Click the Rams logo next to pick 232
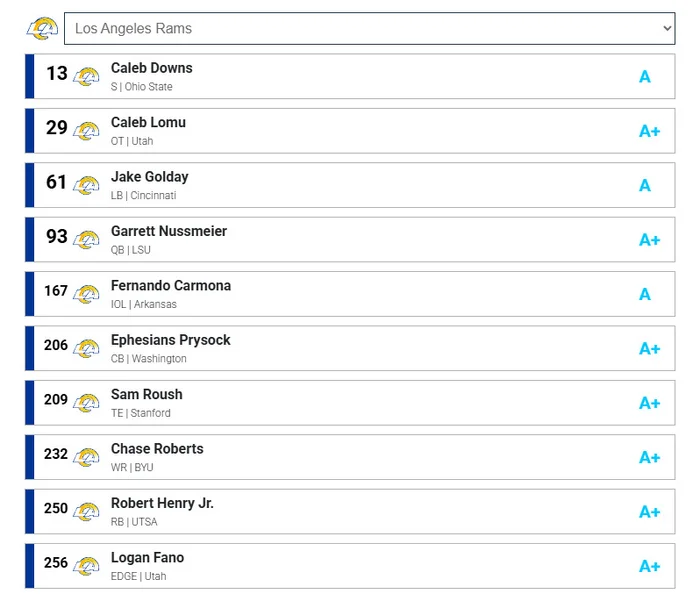 pyautogui.click(x=87, y=457)
